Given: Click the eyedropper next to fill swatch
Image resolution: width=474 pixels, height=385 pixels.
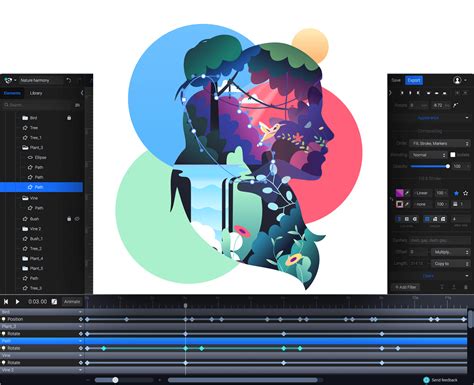Looking at the screenshot, I should (407, 193).
